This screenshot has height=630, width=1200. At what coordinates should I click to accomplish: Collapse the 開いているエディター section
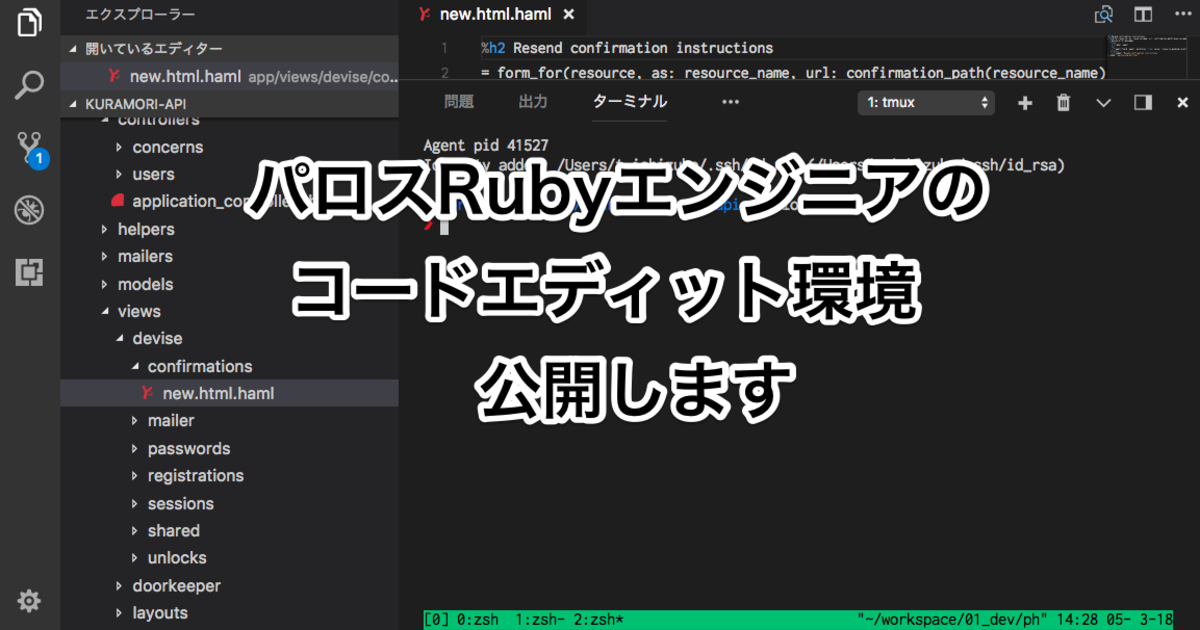click(x=229, y=49)
